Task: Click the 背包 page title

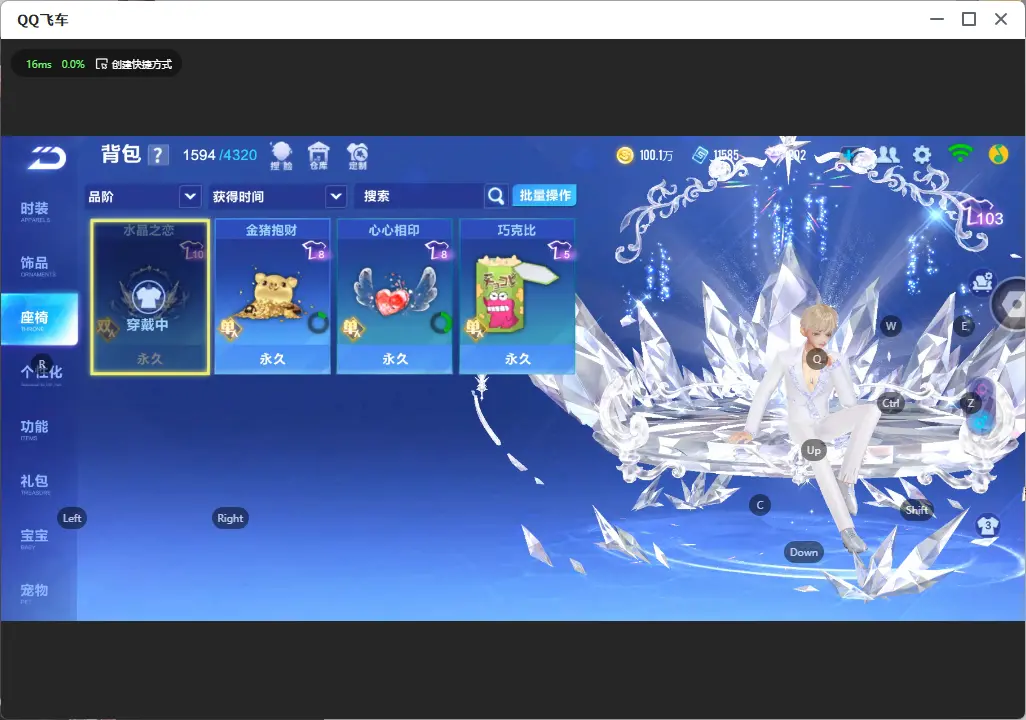Action: [x=121, y=154]
